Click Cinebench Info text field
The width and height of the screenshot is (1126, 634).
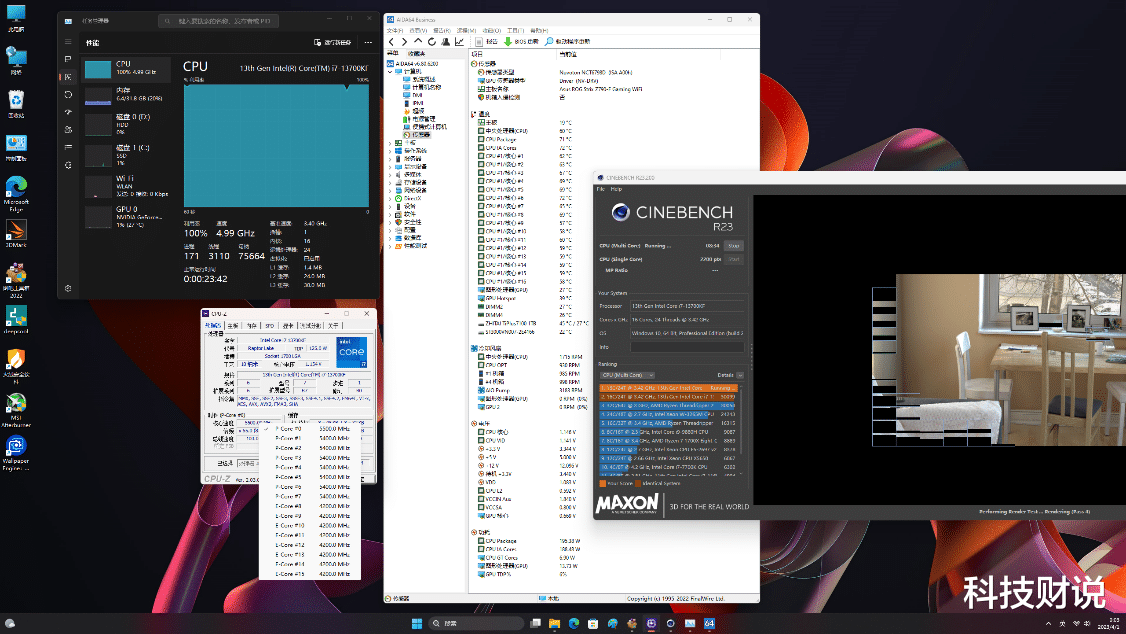tap(687, 347)
